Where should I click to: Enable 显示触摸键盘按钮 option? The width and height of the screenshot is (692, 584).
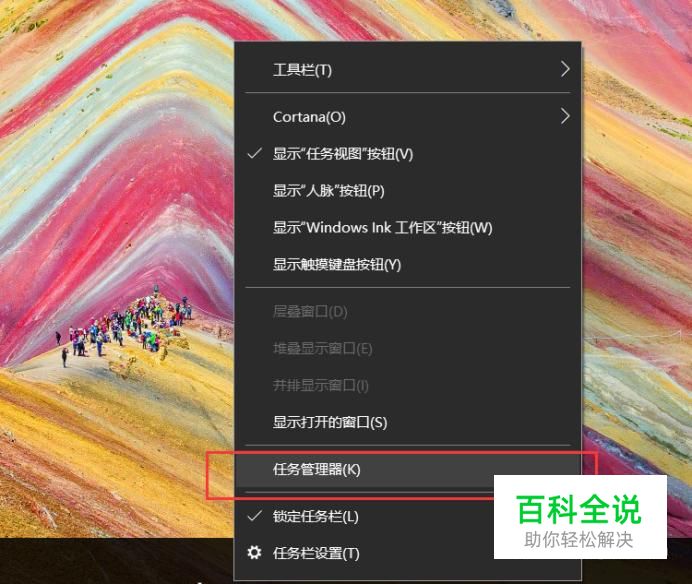coord(408,264)
